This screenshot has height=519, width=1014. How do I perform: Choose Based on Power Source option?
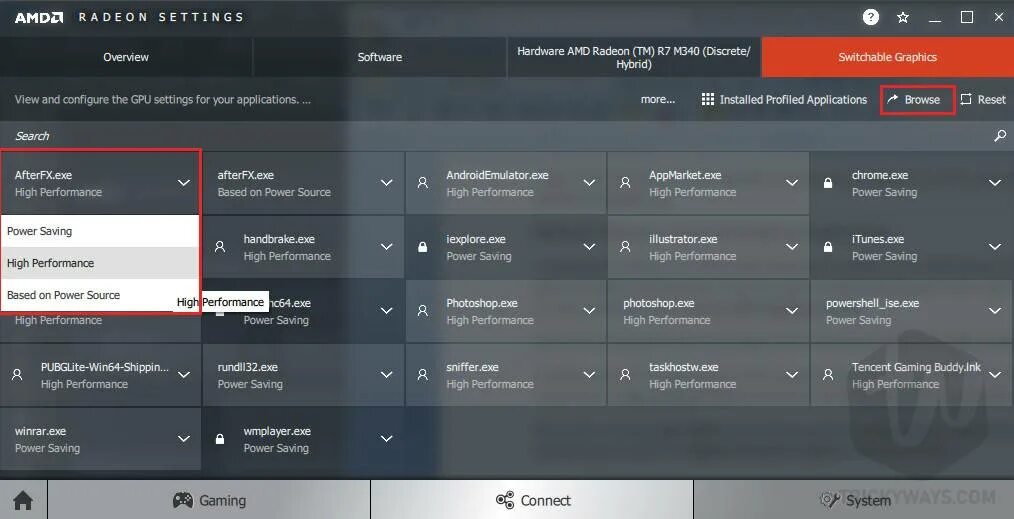click(100, 295)
